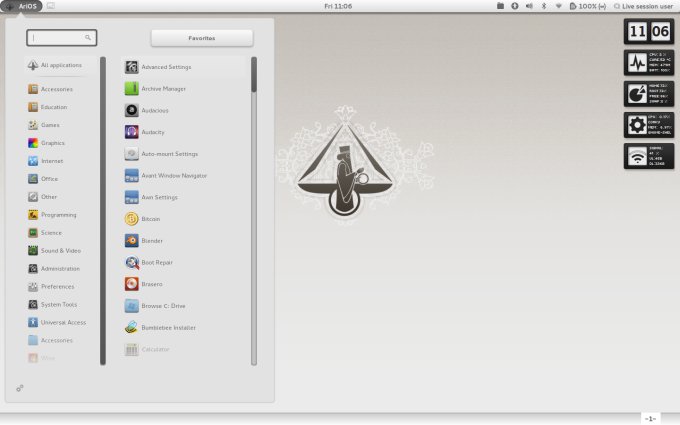Select the Education category

[x=48, y=107]
